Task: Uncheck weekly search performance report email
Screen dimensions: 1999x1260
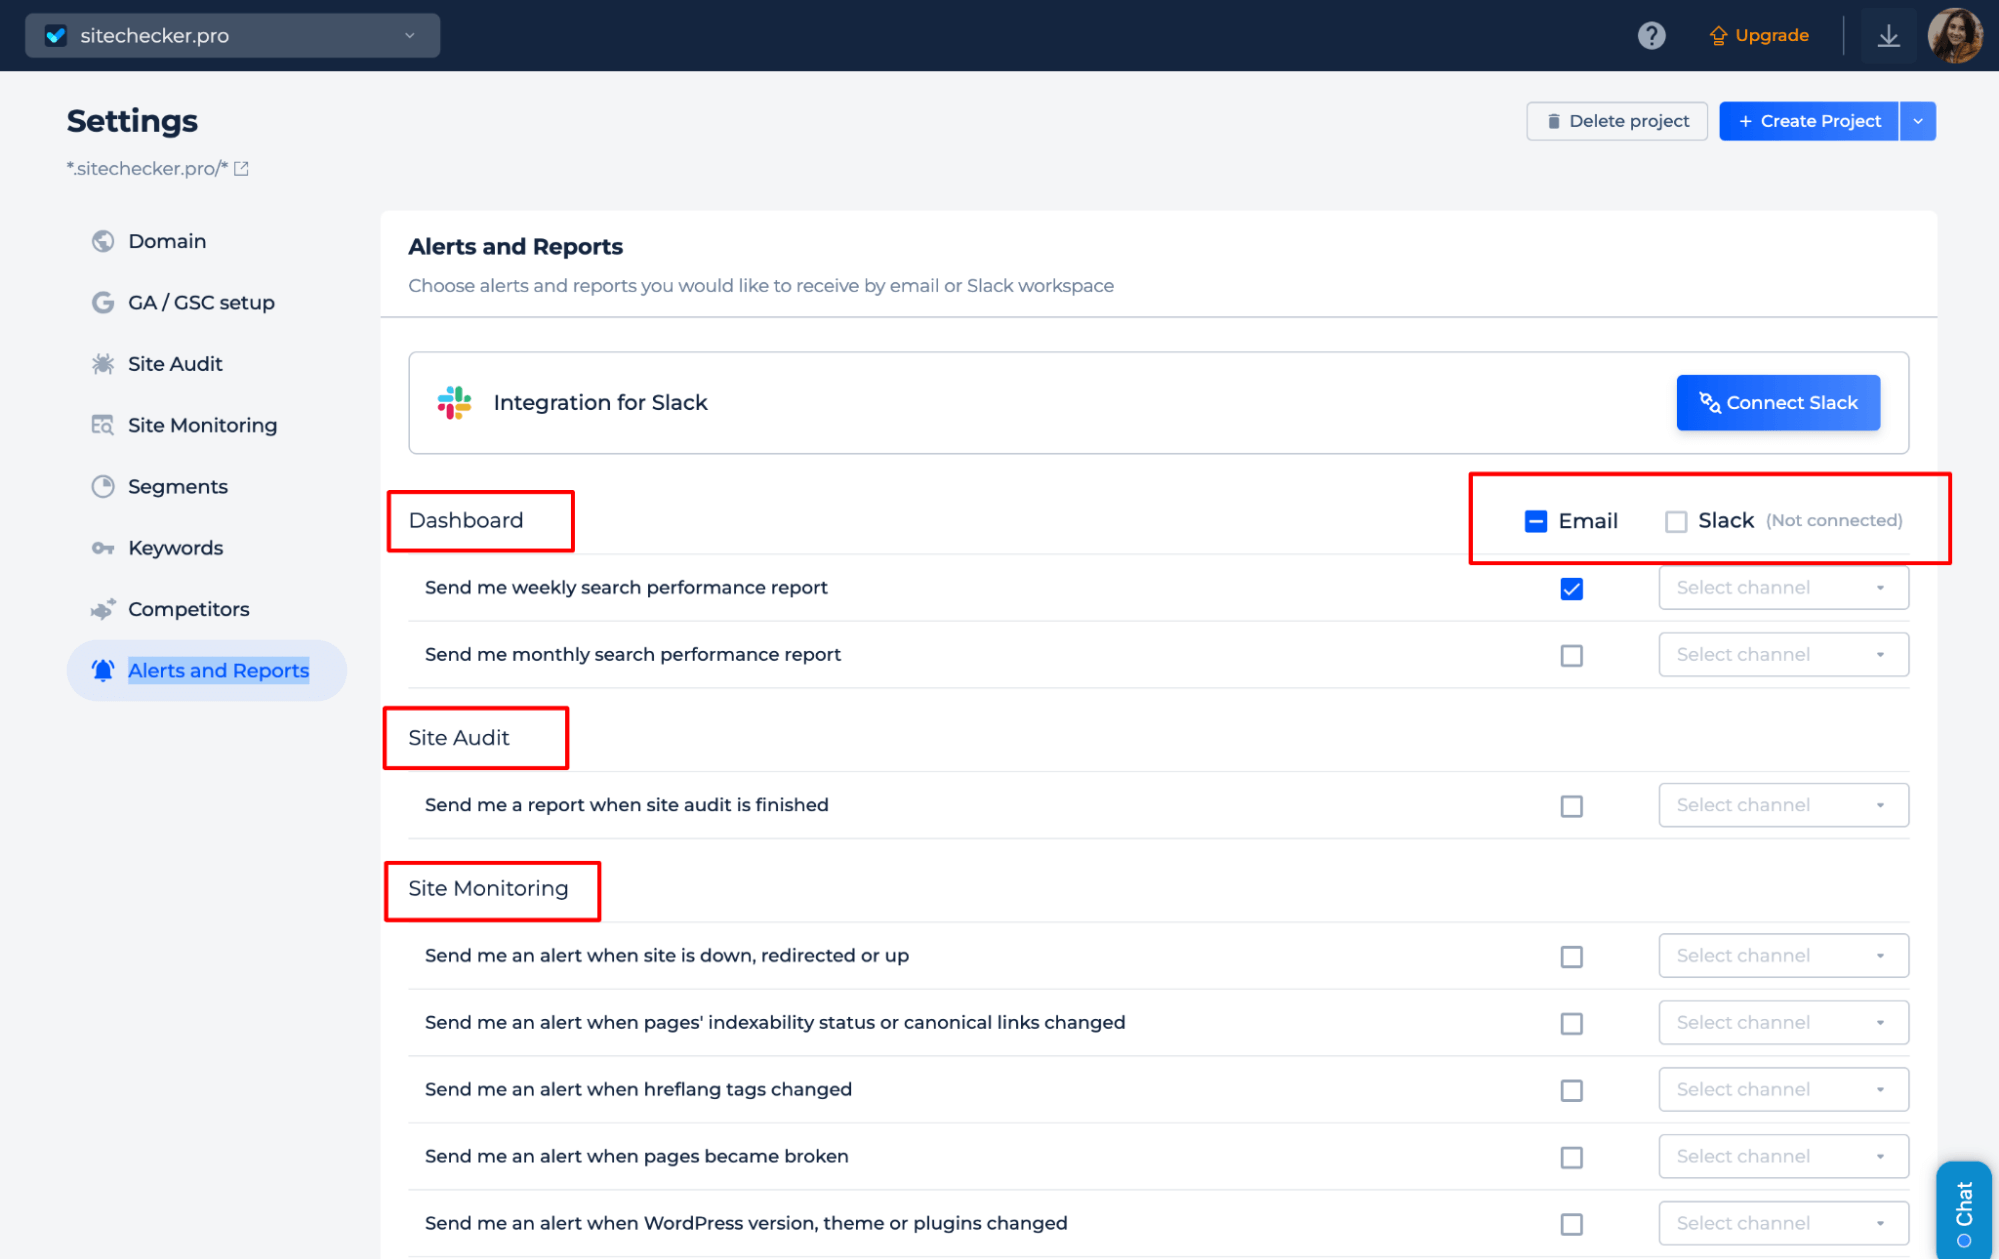Action: click(x=1571, y=589)
